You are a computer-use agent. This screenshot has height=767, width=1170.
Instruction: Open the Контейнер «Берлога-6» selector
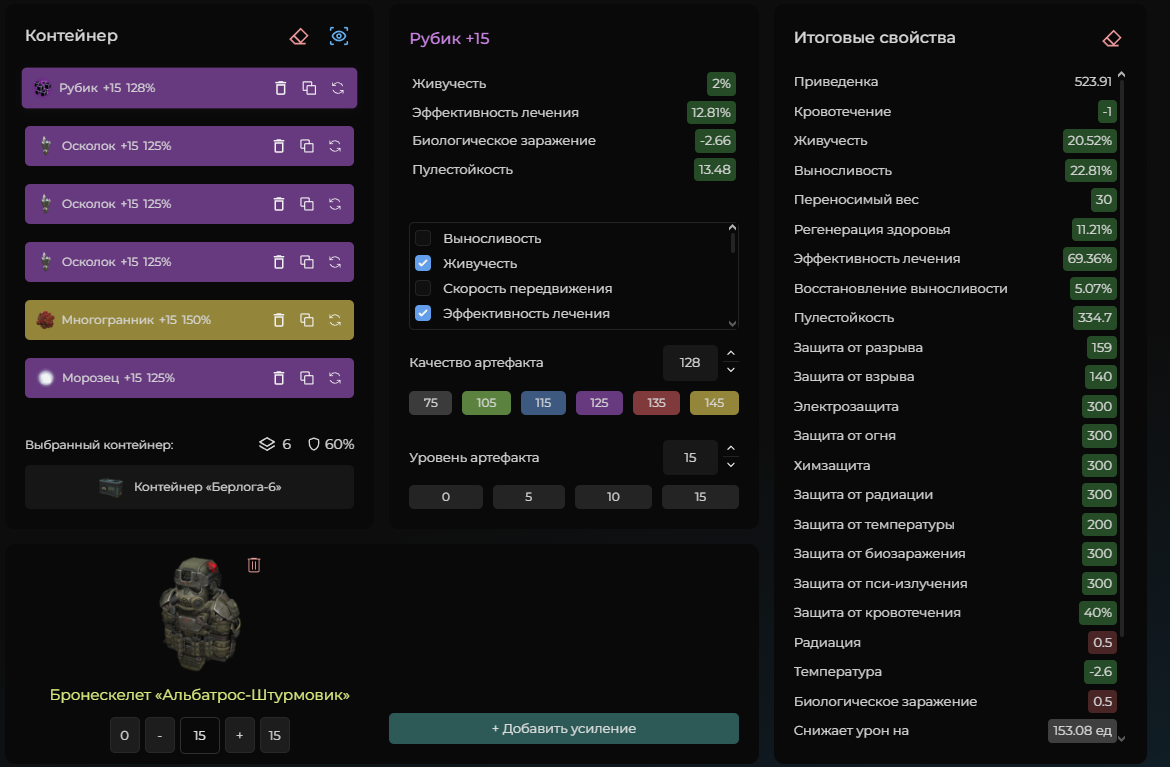coord(190,487)
